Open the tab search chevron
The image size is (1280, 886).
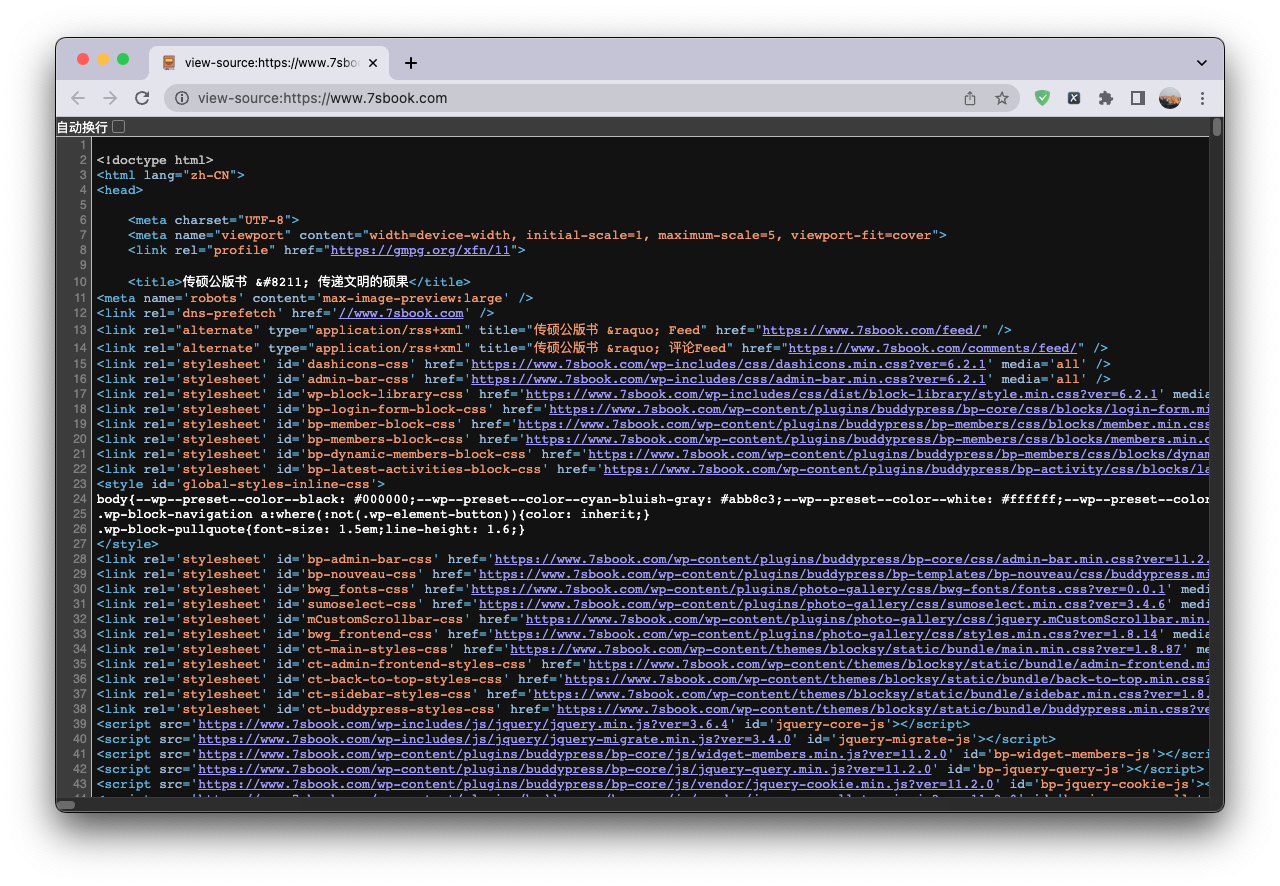coord(1201,63)
